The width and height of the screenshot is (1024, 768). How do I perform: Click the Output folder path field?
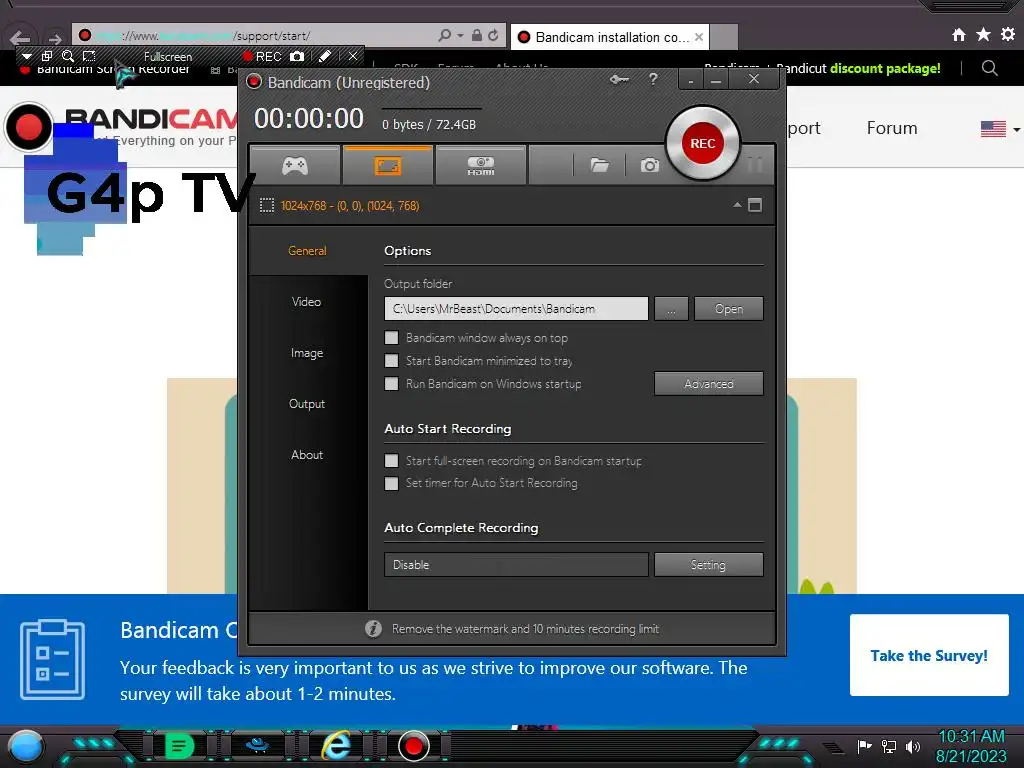516,309
